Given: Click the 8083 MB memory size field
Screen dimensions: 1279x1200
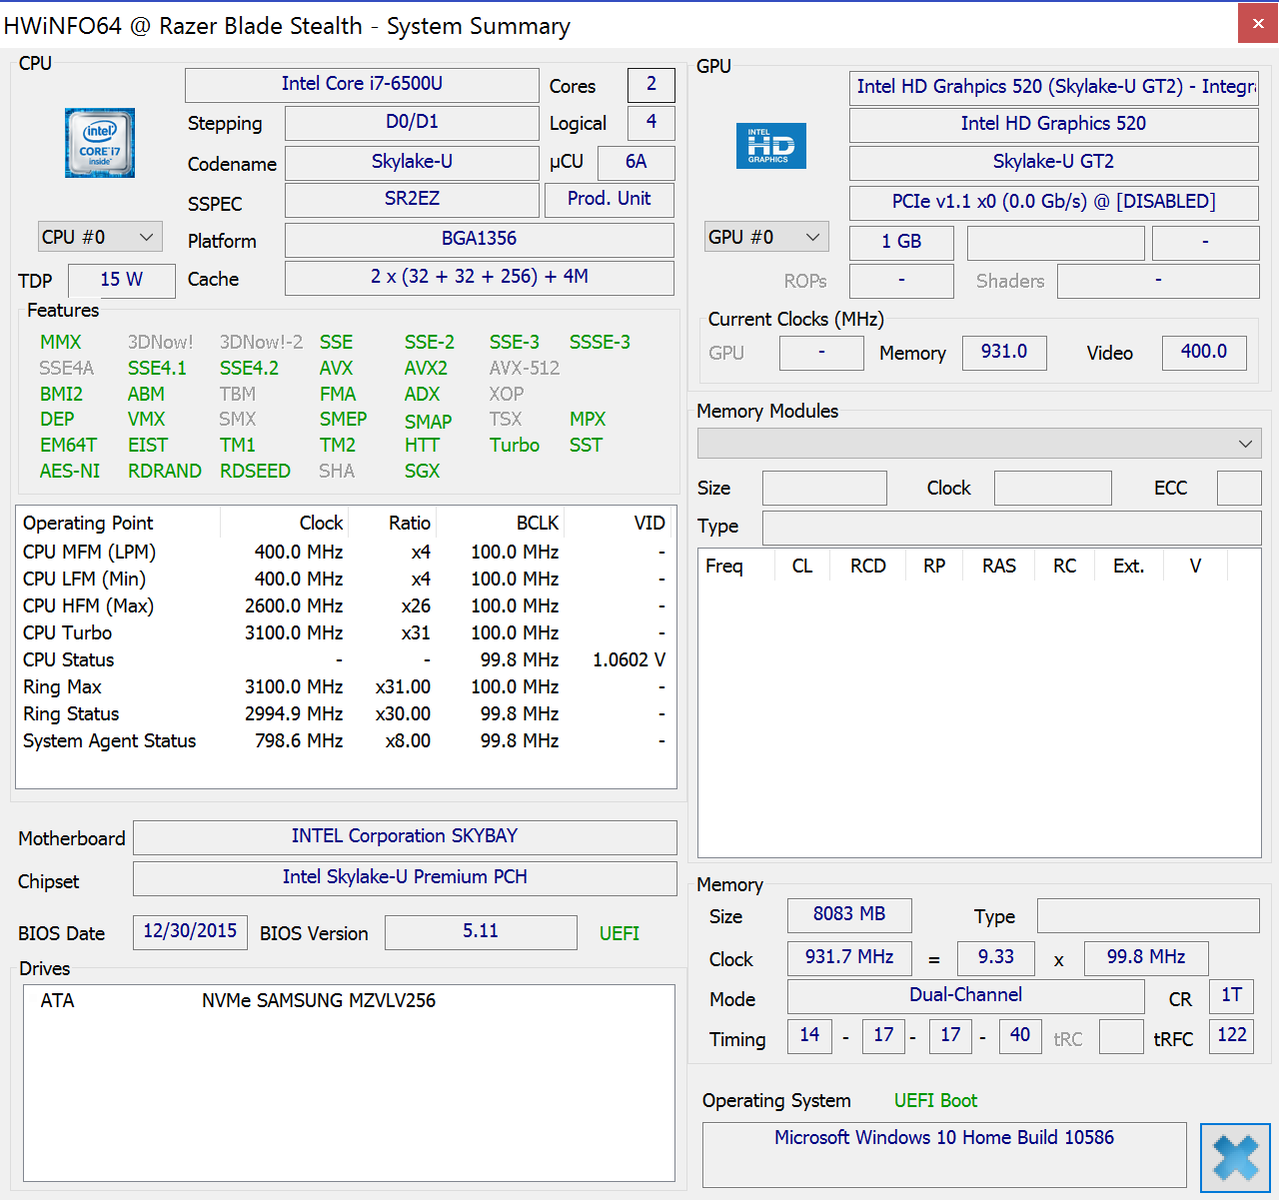Looking at the screenshot, I should pyautogui.click(x=849, y=914).
